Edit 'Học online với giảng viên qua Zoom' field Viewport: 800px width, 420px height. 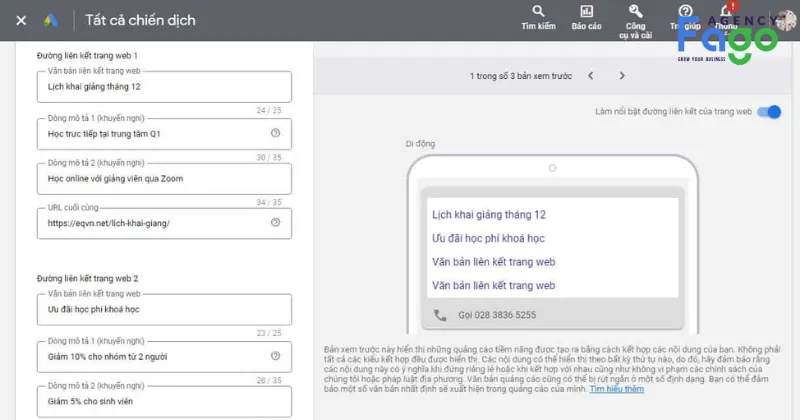tap(164, 179)
